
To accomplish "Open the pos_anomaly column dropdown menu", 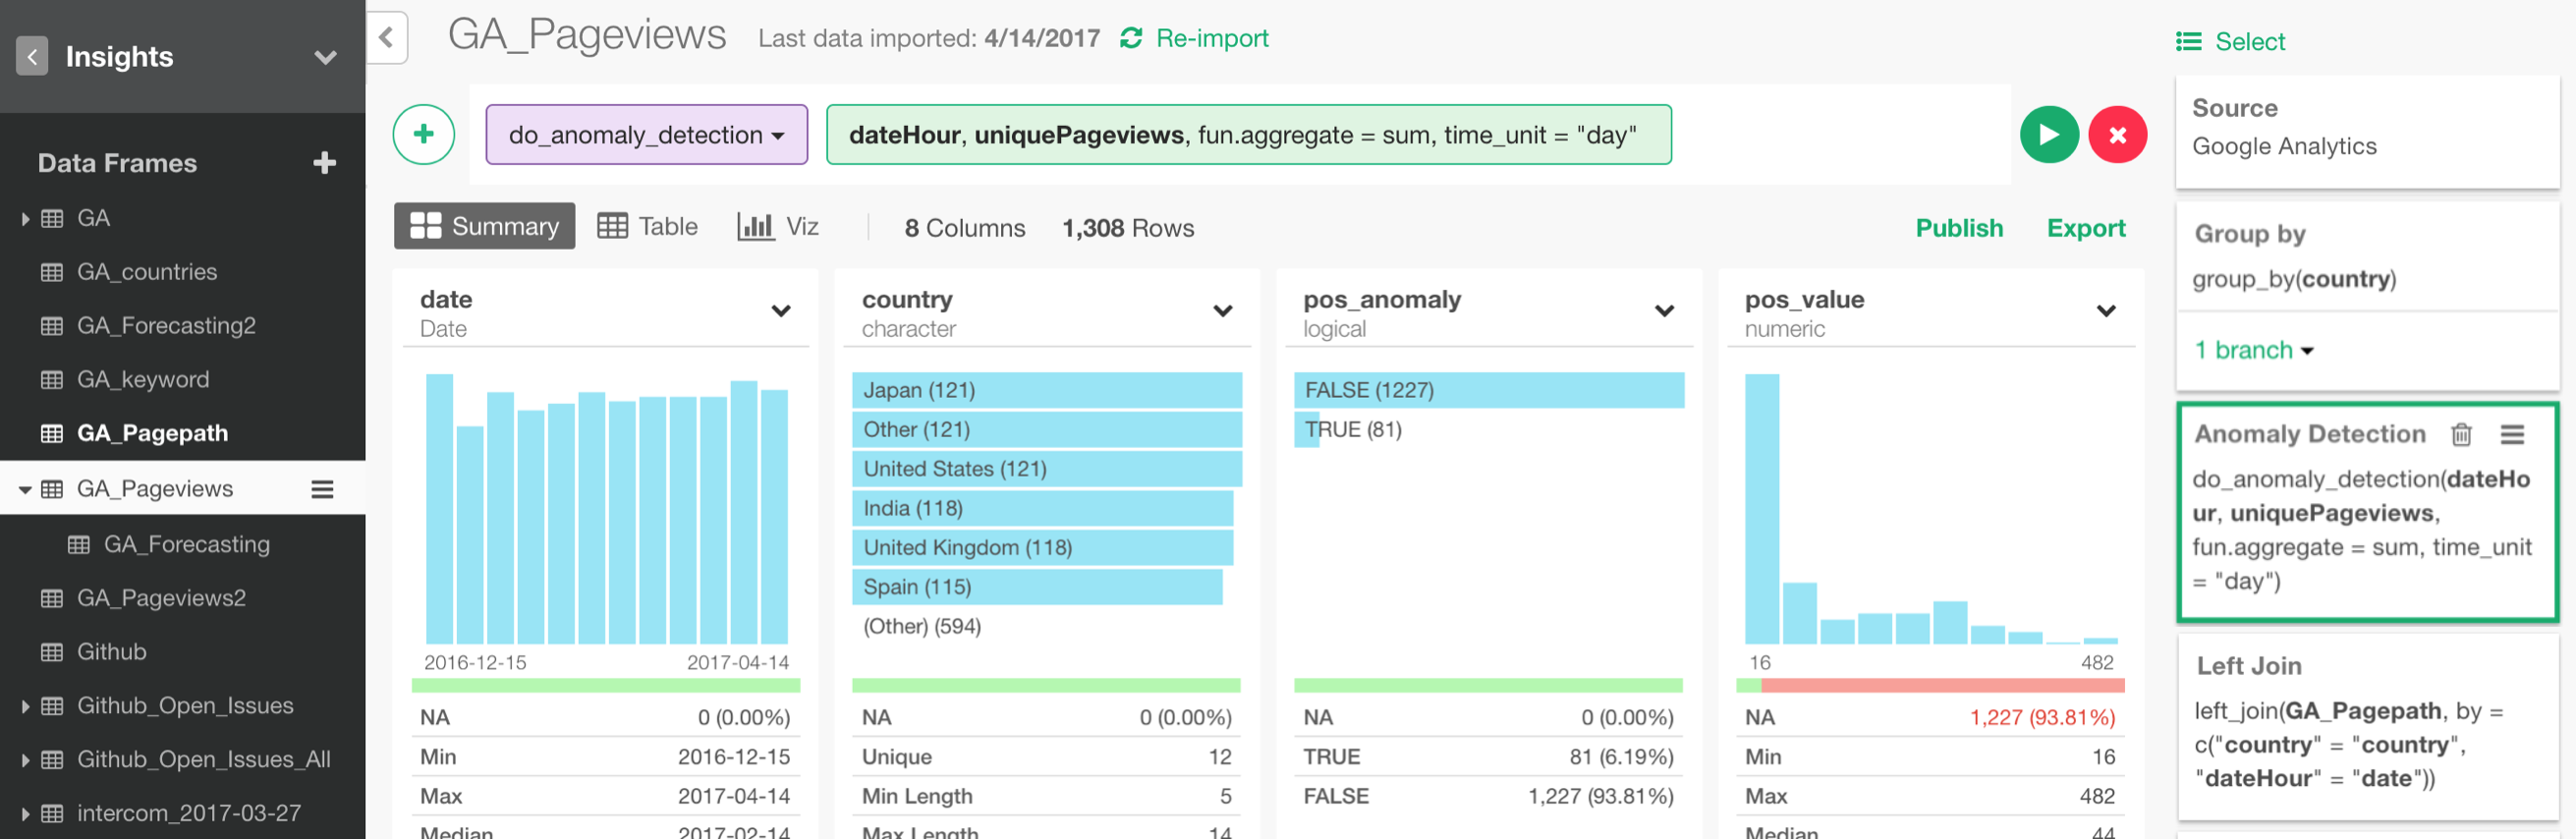I will coord(1664,311).
